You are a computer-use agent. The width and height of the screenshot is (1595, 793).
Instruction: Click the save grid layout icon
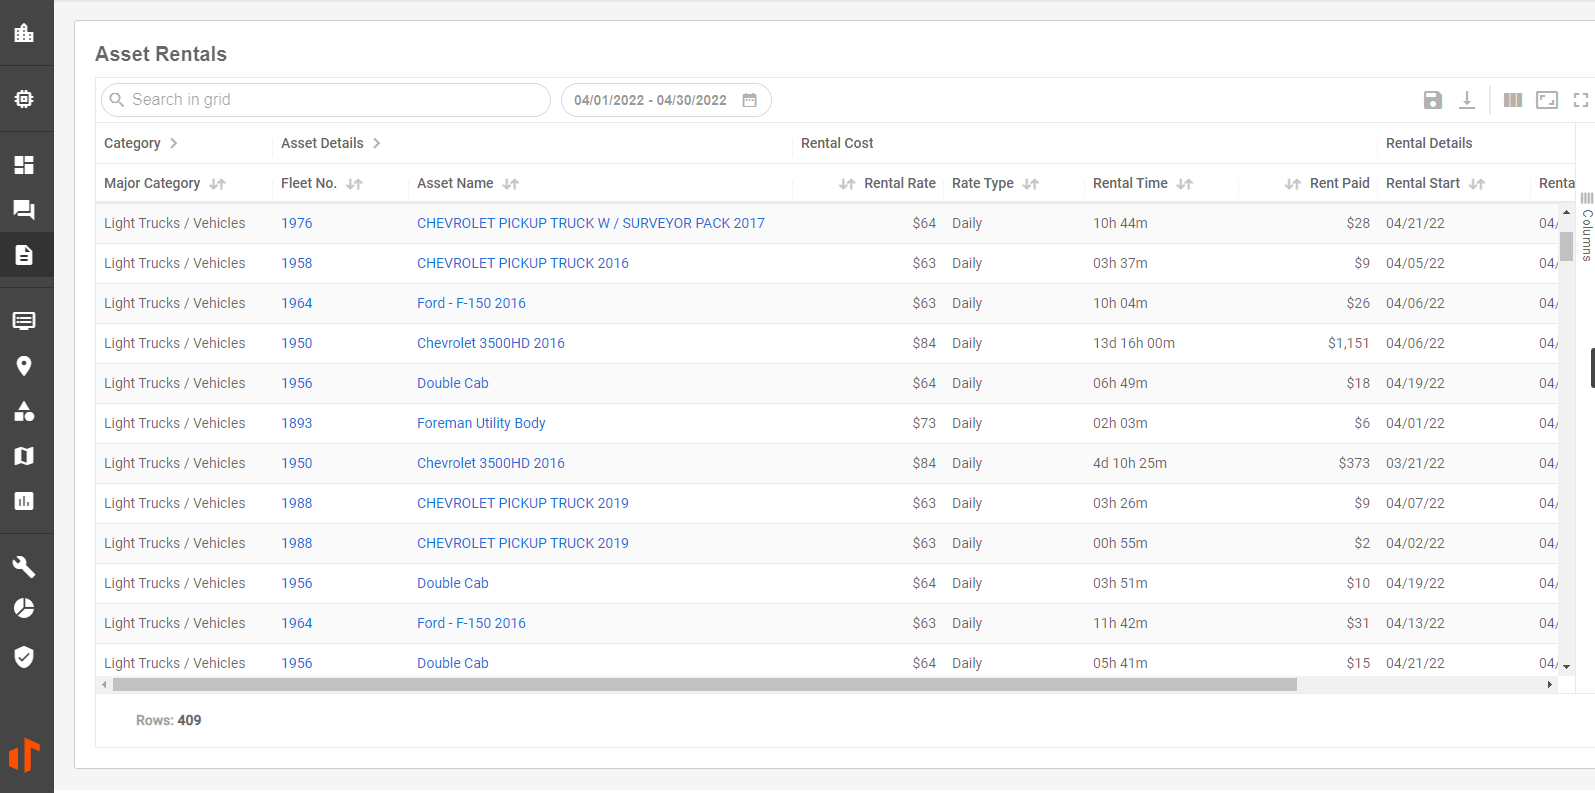point(1432,100)
